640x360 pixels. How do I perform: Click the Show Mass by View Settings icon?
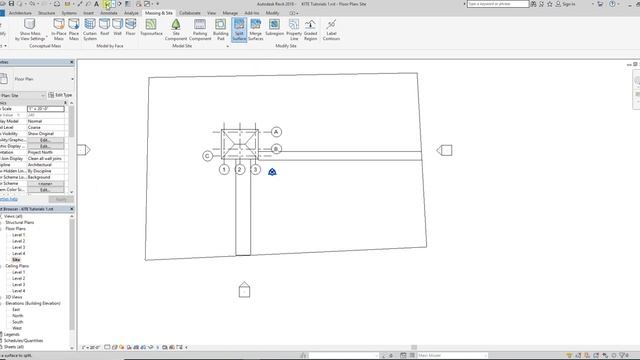pyautogui.click(x=30, y=24)
